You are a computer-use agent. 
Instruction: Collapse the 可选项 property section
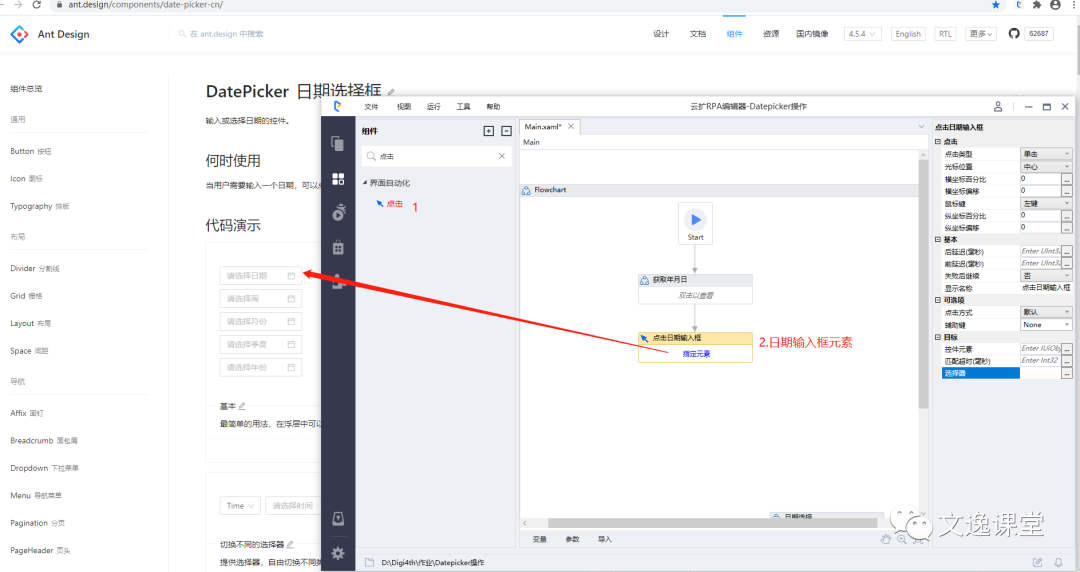[x=939, y=300]
